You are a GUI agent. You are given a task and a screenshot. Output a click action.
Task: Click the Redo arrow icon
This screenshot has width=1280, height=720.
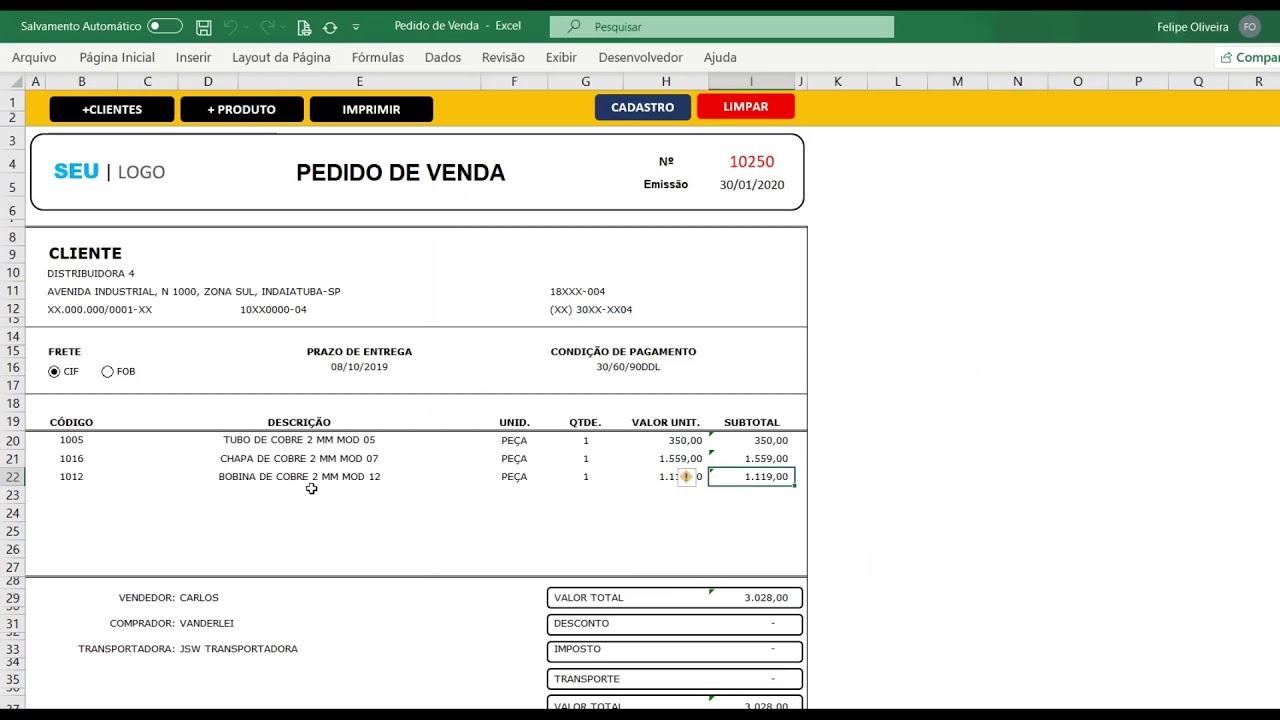click(x=266, y=27)
